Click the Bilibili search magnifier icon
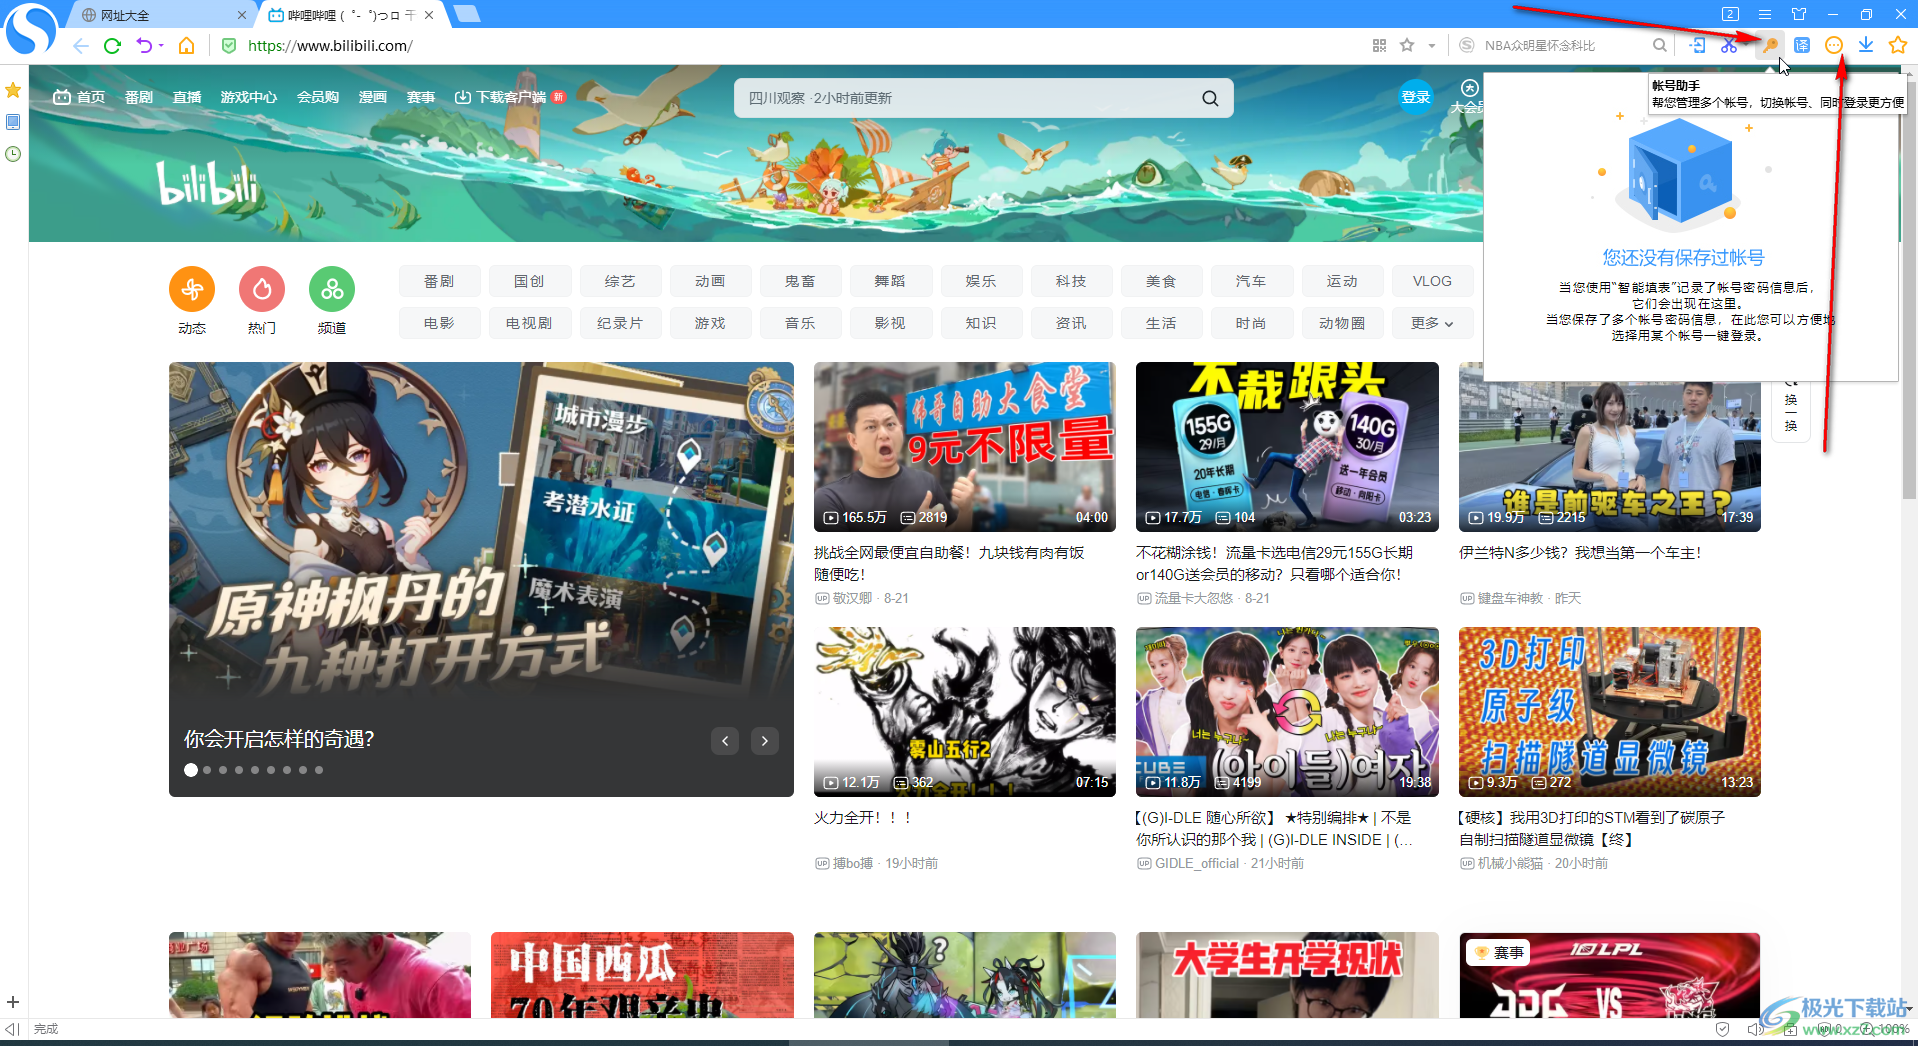The image size is (1918, 1046). click(1210, 98)
